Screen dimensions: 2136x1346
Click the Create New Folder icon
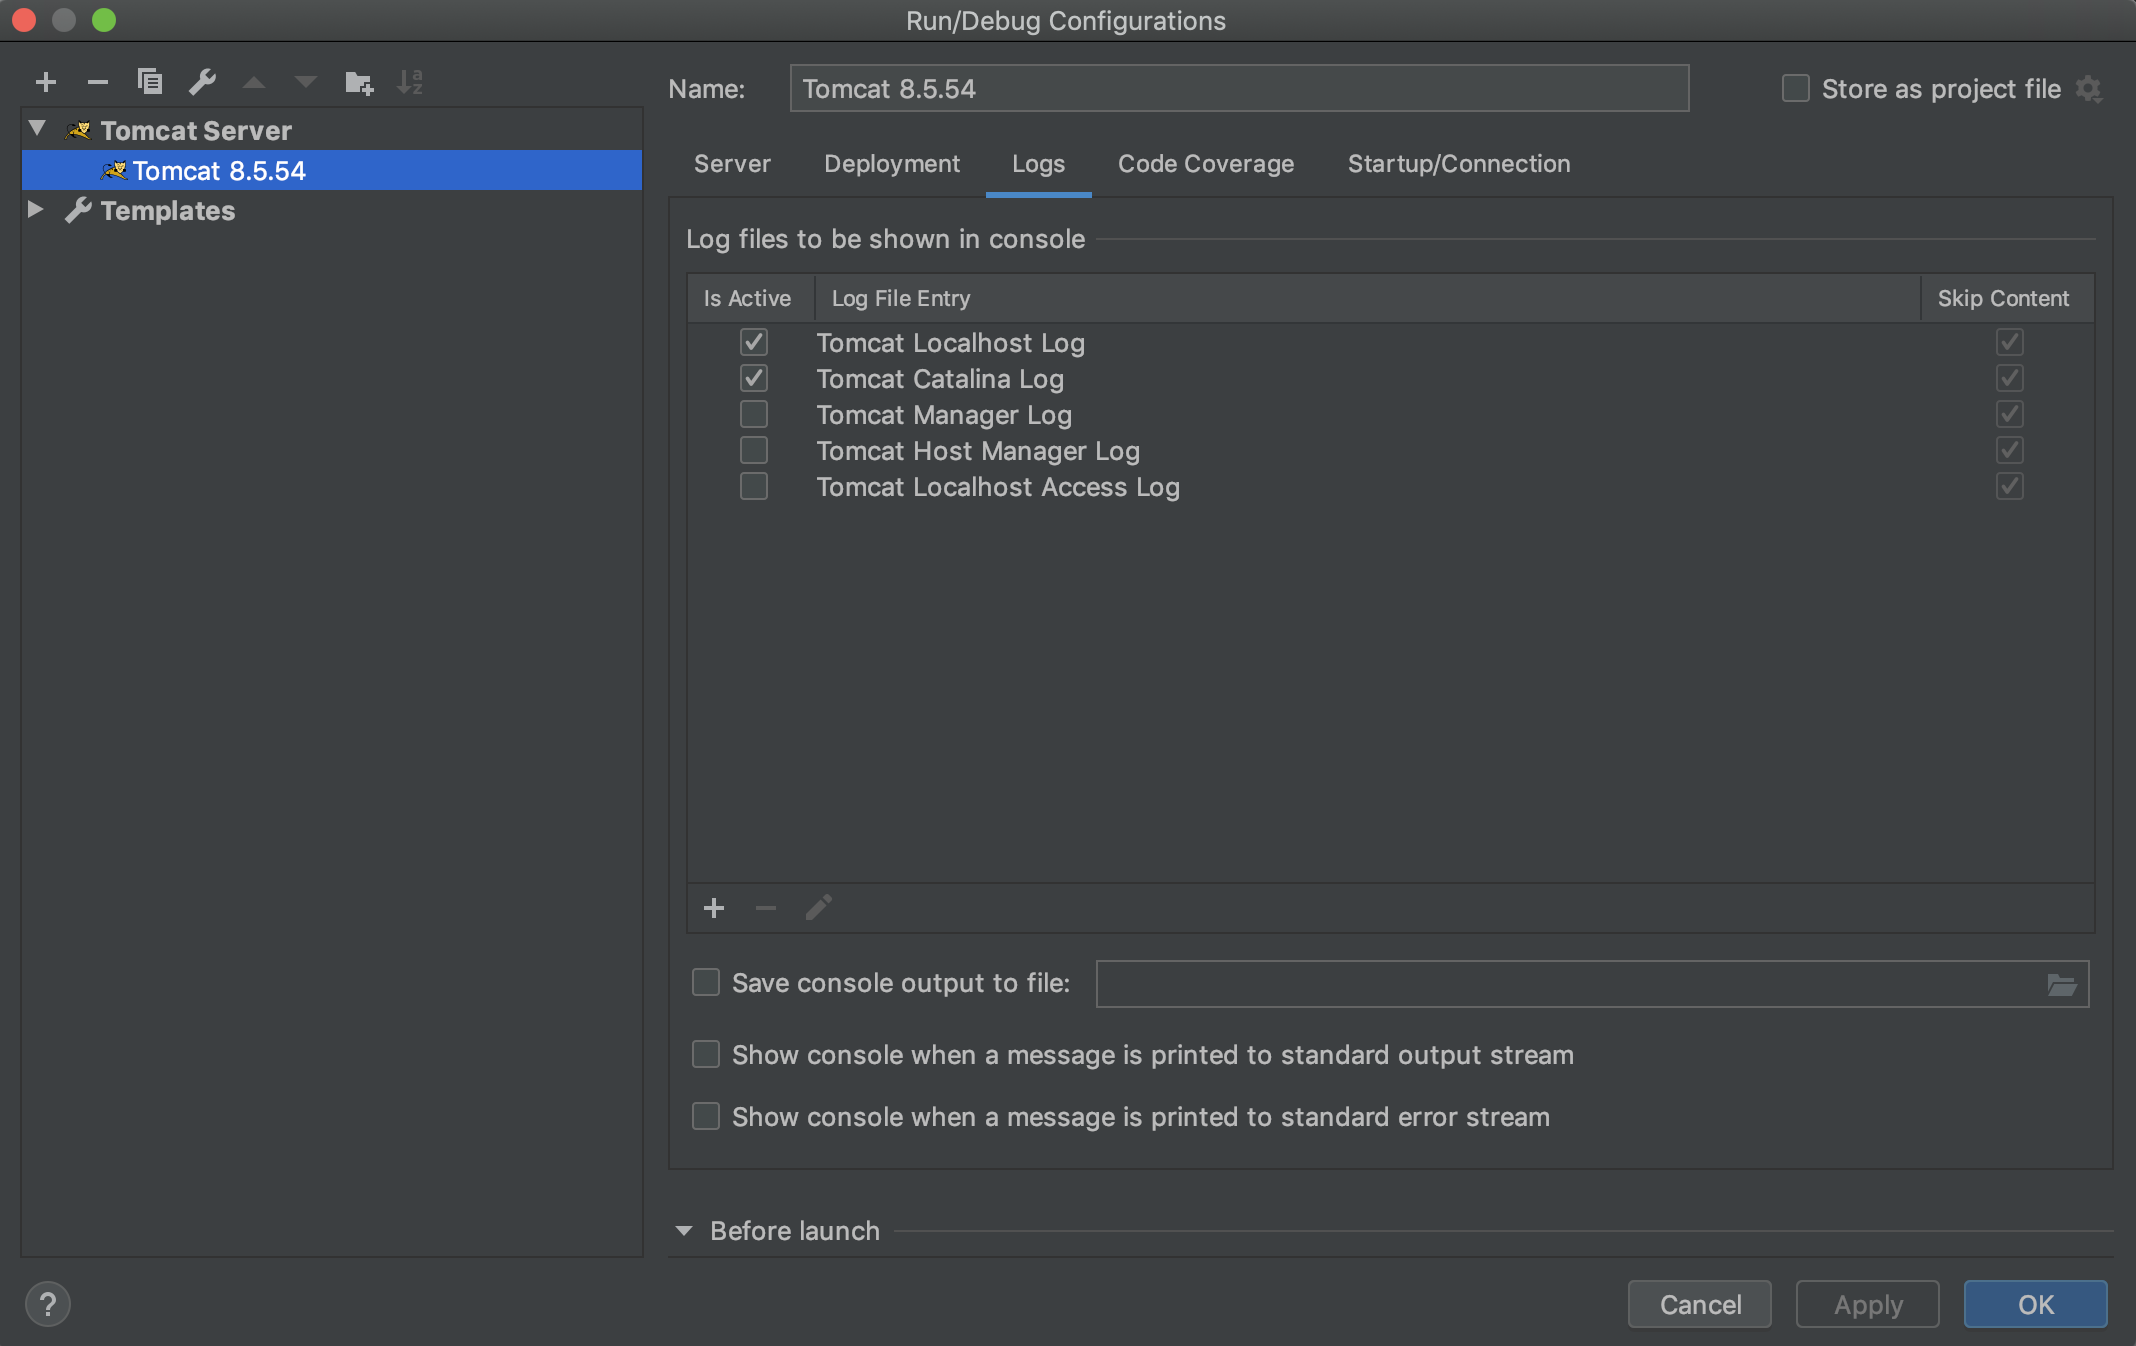(358, 82)
